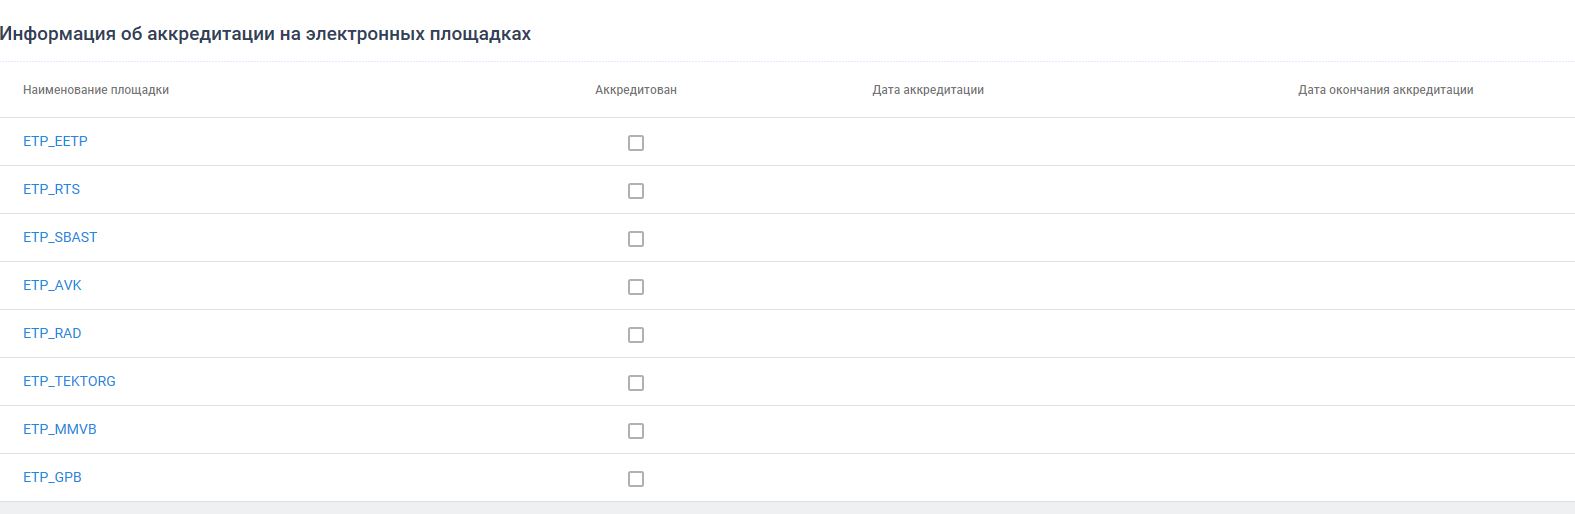The width and height of the screenshot is (1575, 514).
Task: Click the 'Дата окончания аккредитации' column header
Action: coord(1385,90)
